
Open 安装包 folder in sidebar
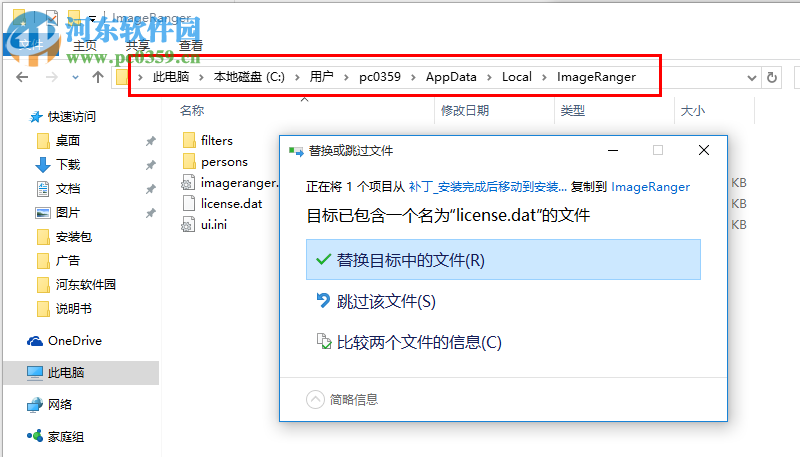(x=73, y=237)
